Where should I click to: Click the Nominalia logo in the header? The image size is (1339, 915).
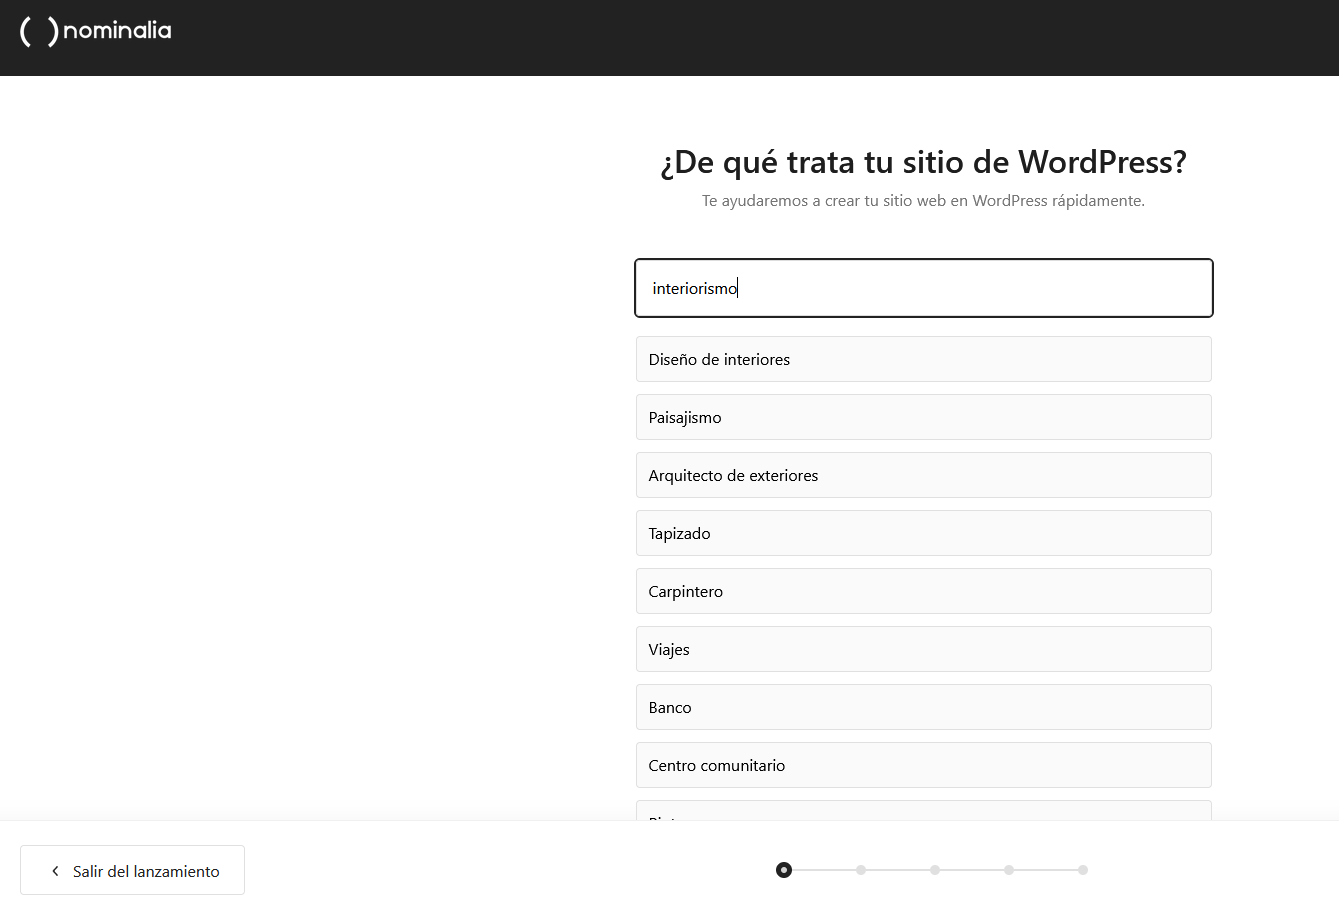click(96, 31)
